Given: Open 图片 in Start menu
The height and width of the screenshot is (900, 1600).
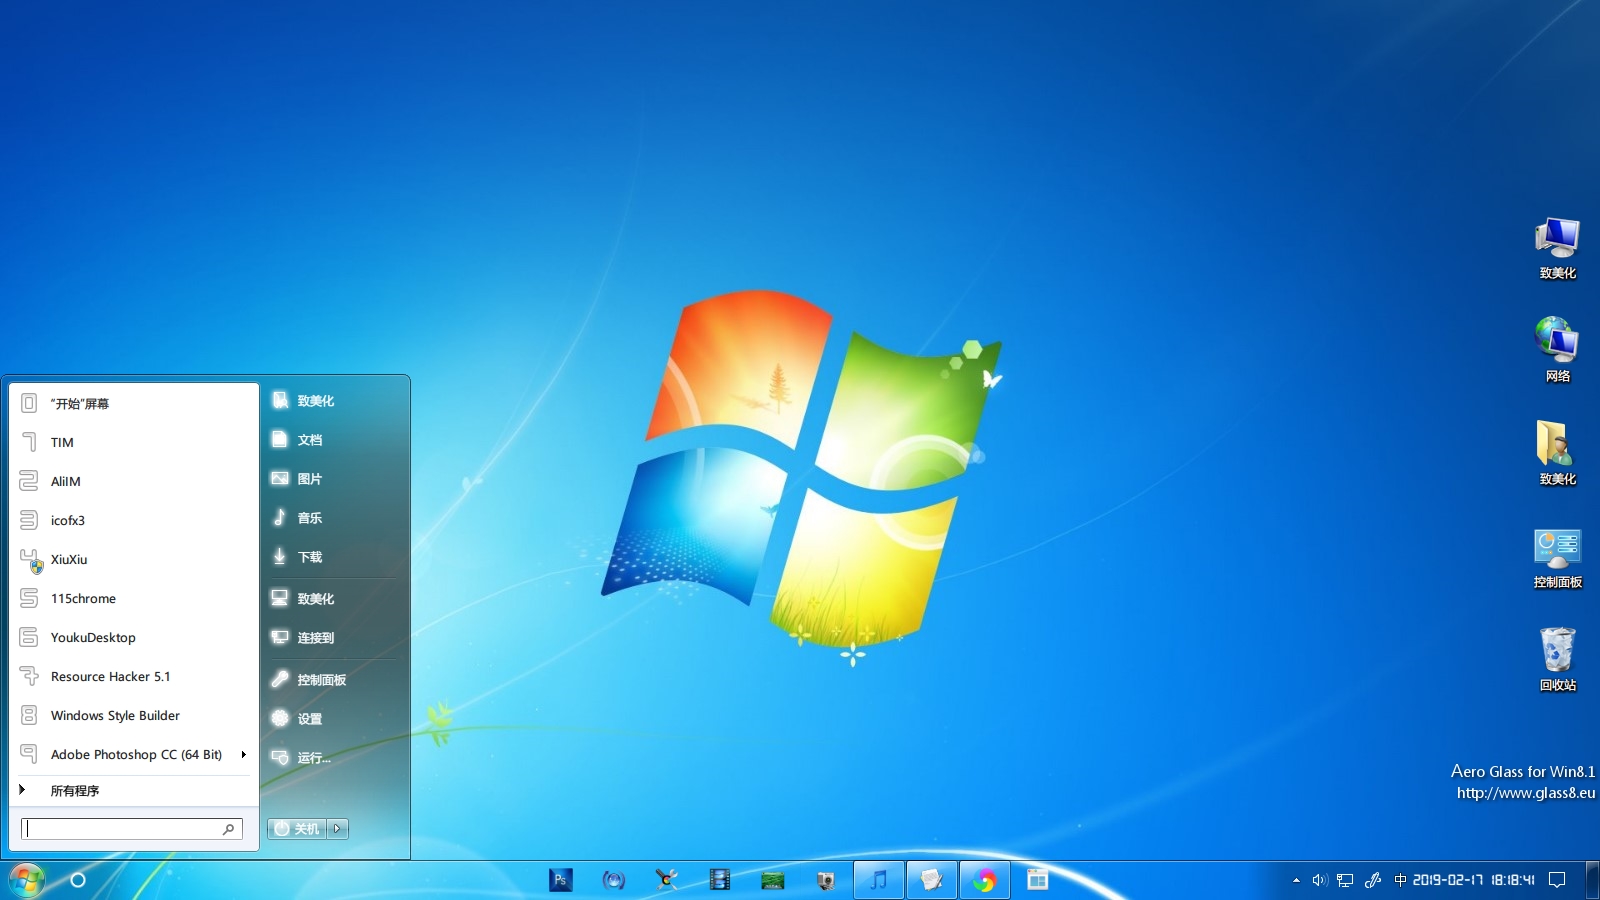Looking at the screenshot, I should coord(335,479).
